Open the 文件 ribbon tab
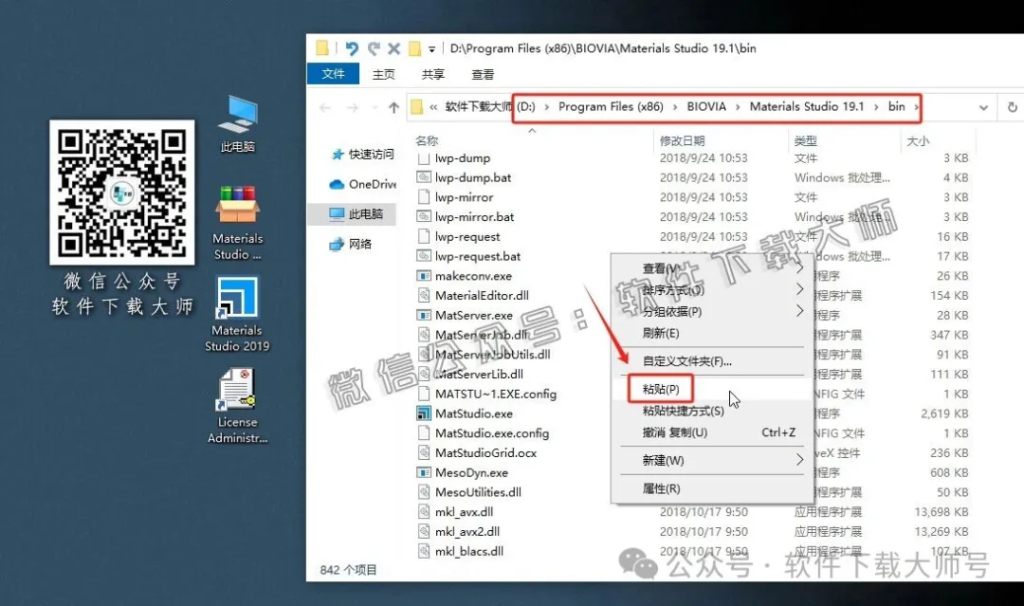 333,74
